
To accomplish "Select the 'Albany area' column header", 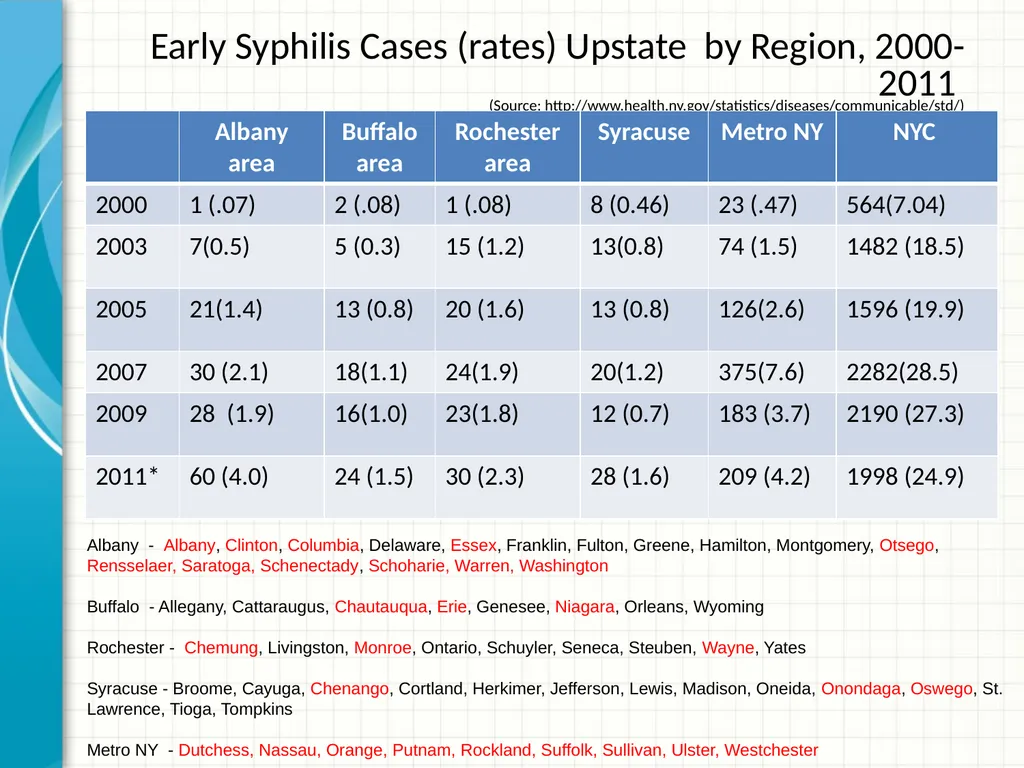I will coord(251,147).
